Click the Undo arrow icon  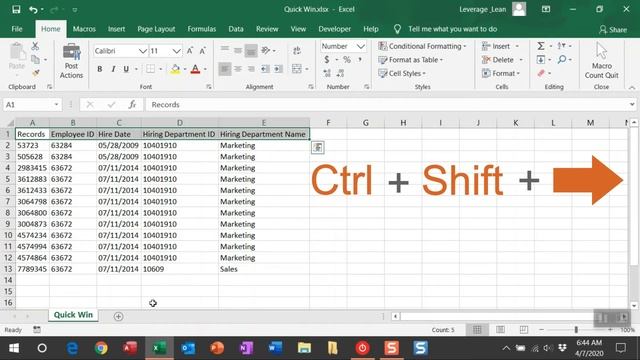[x=33, y=9]
